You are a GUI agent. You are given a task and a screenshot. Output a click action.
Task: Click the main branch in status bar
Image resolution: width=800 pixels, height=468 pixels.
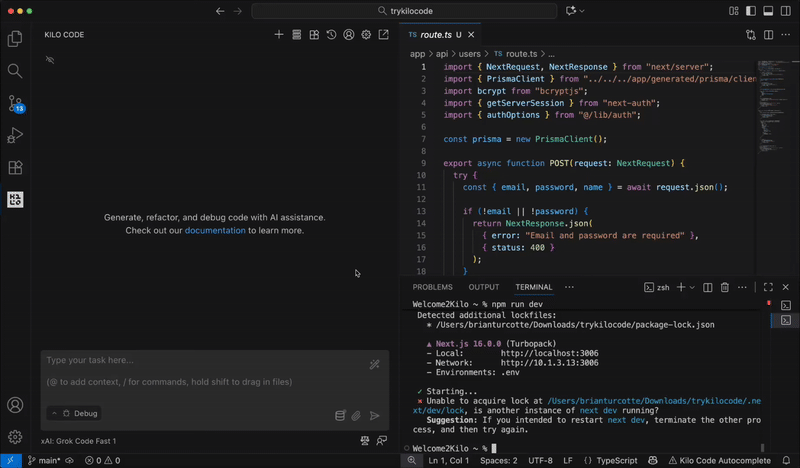click(43, 461)
